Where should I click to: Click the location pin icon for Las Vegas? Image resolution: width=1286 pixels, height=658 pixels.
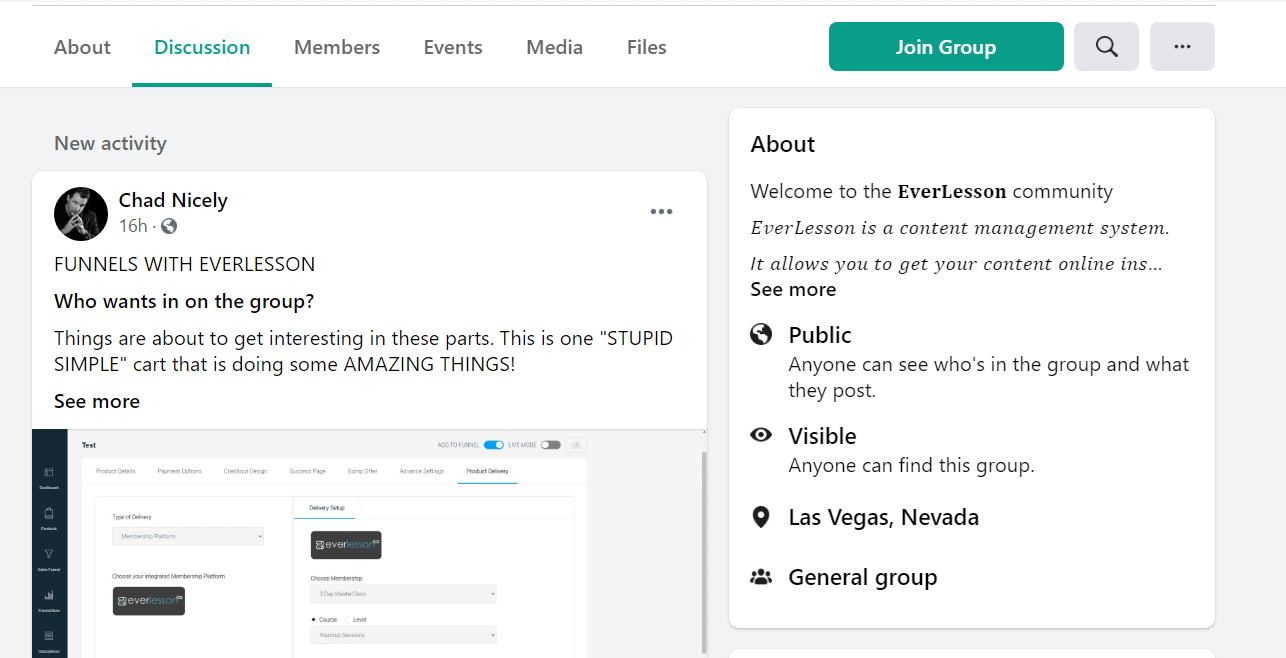[x=761, y=517]
